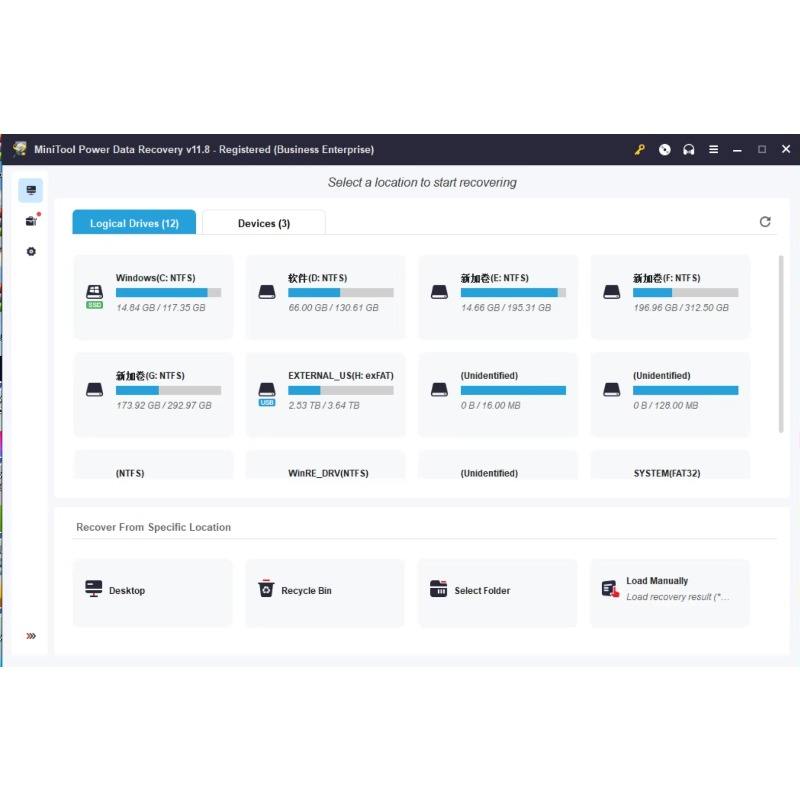Click Load Manually recovery result
Image resolution: width=800 pixels, height=800 pixels.
click(669, 592)
